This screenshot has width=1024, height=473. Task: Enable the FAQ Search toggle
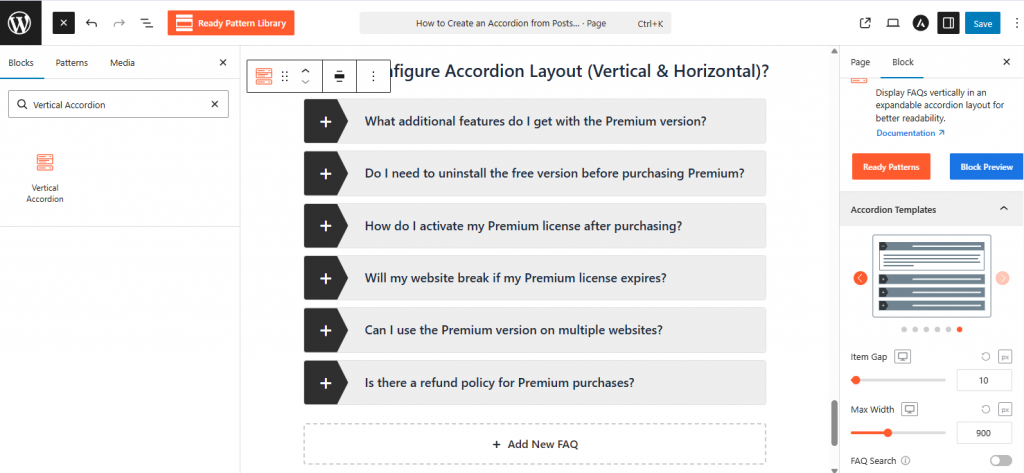point(999,461)
